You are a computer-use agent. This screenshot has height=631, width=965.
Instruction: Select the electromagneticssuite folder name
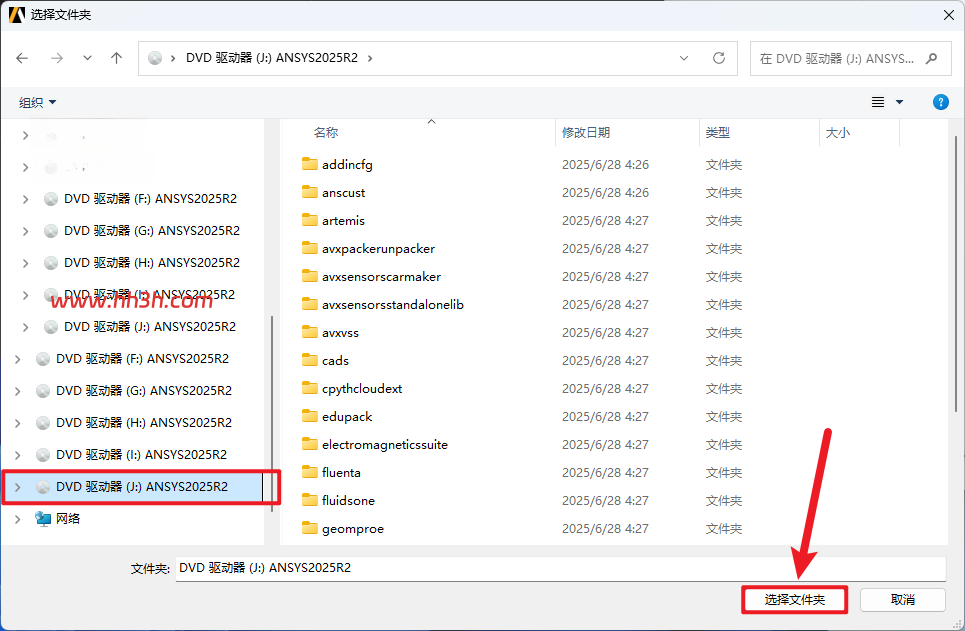pyautogui.click(x=385, y=444)
